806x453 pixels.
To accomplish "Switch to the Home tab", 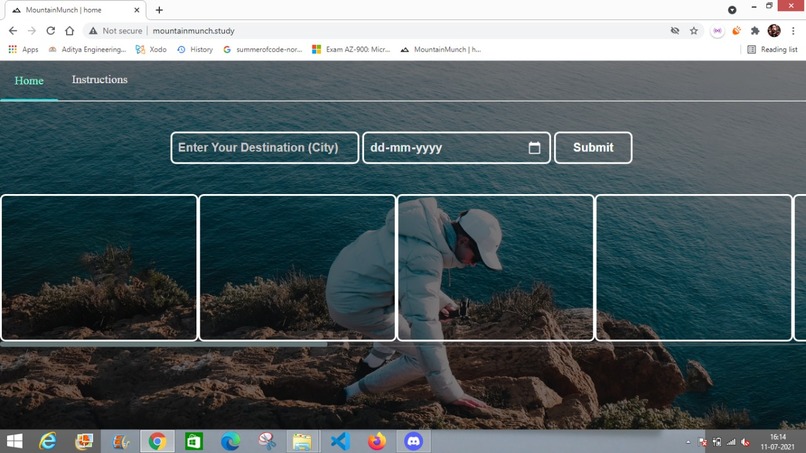I will pyautogui.click(x=29, y=81).
